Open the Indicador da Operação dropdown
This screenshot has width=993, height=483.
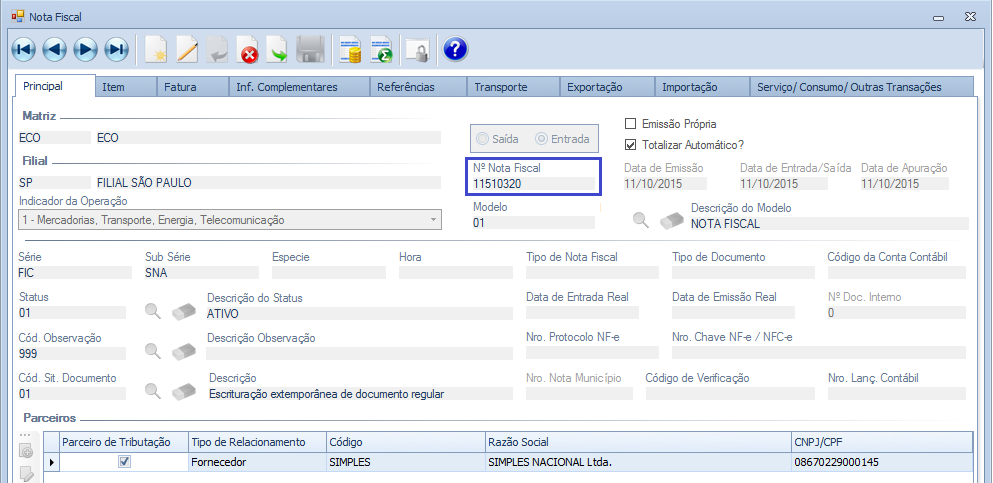pos(230,220)
